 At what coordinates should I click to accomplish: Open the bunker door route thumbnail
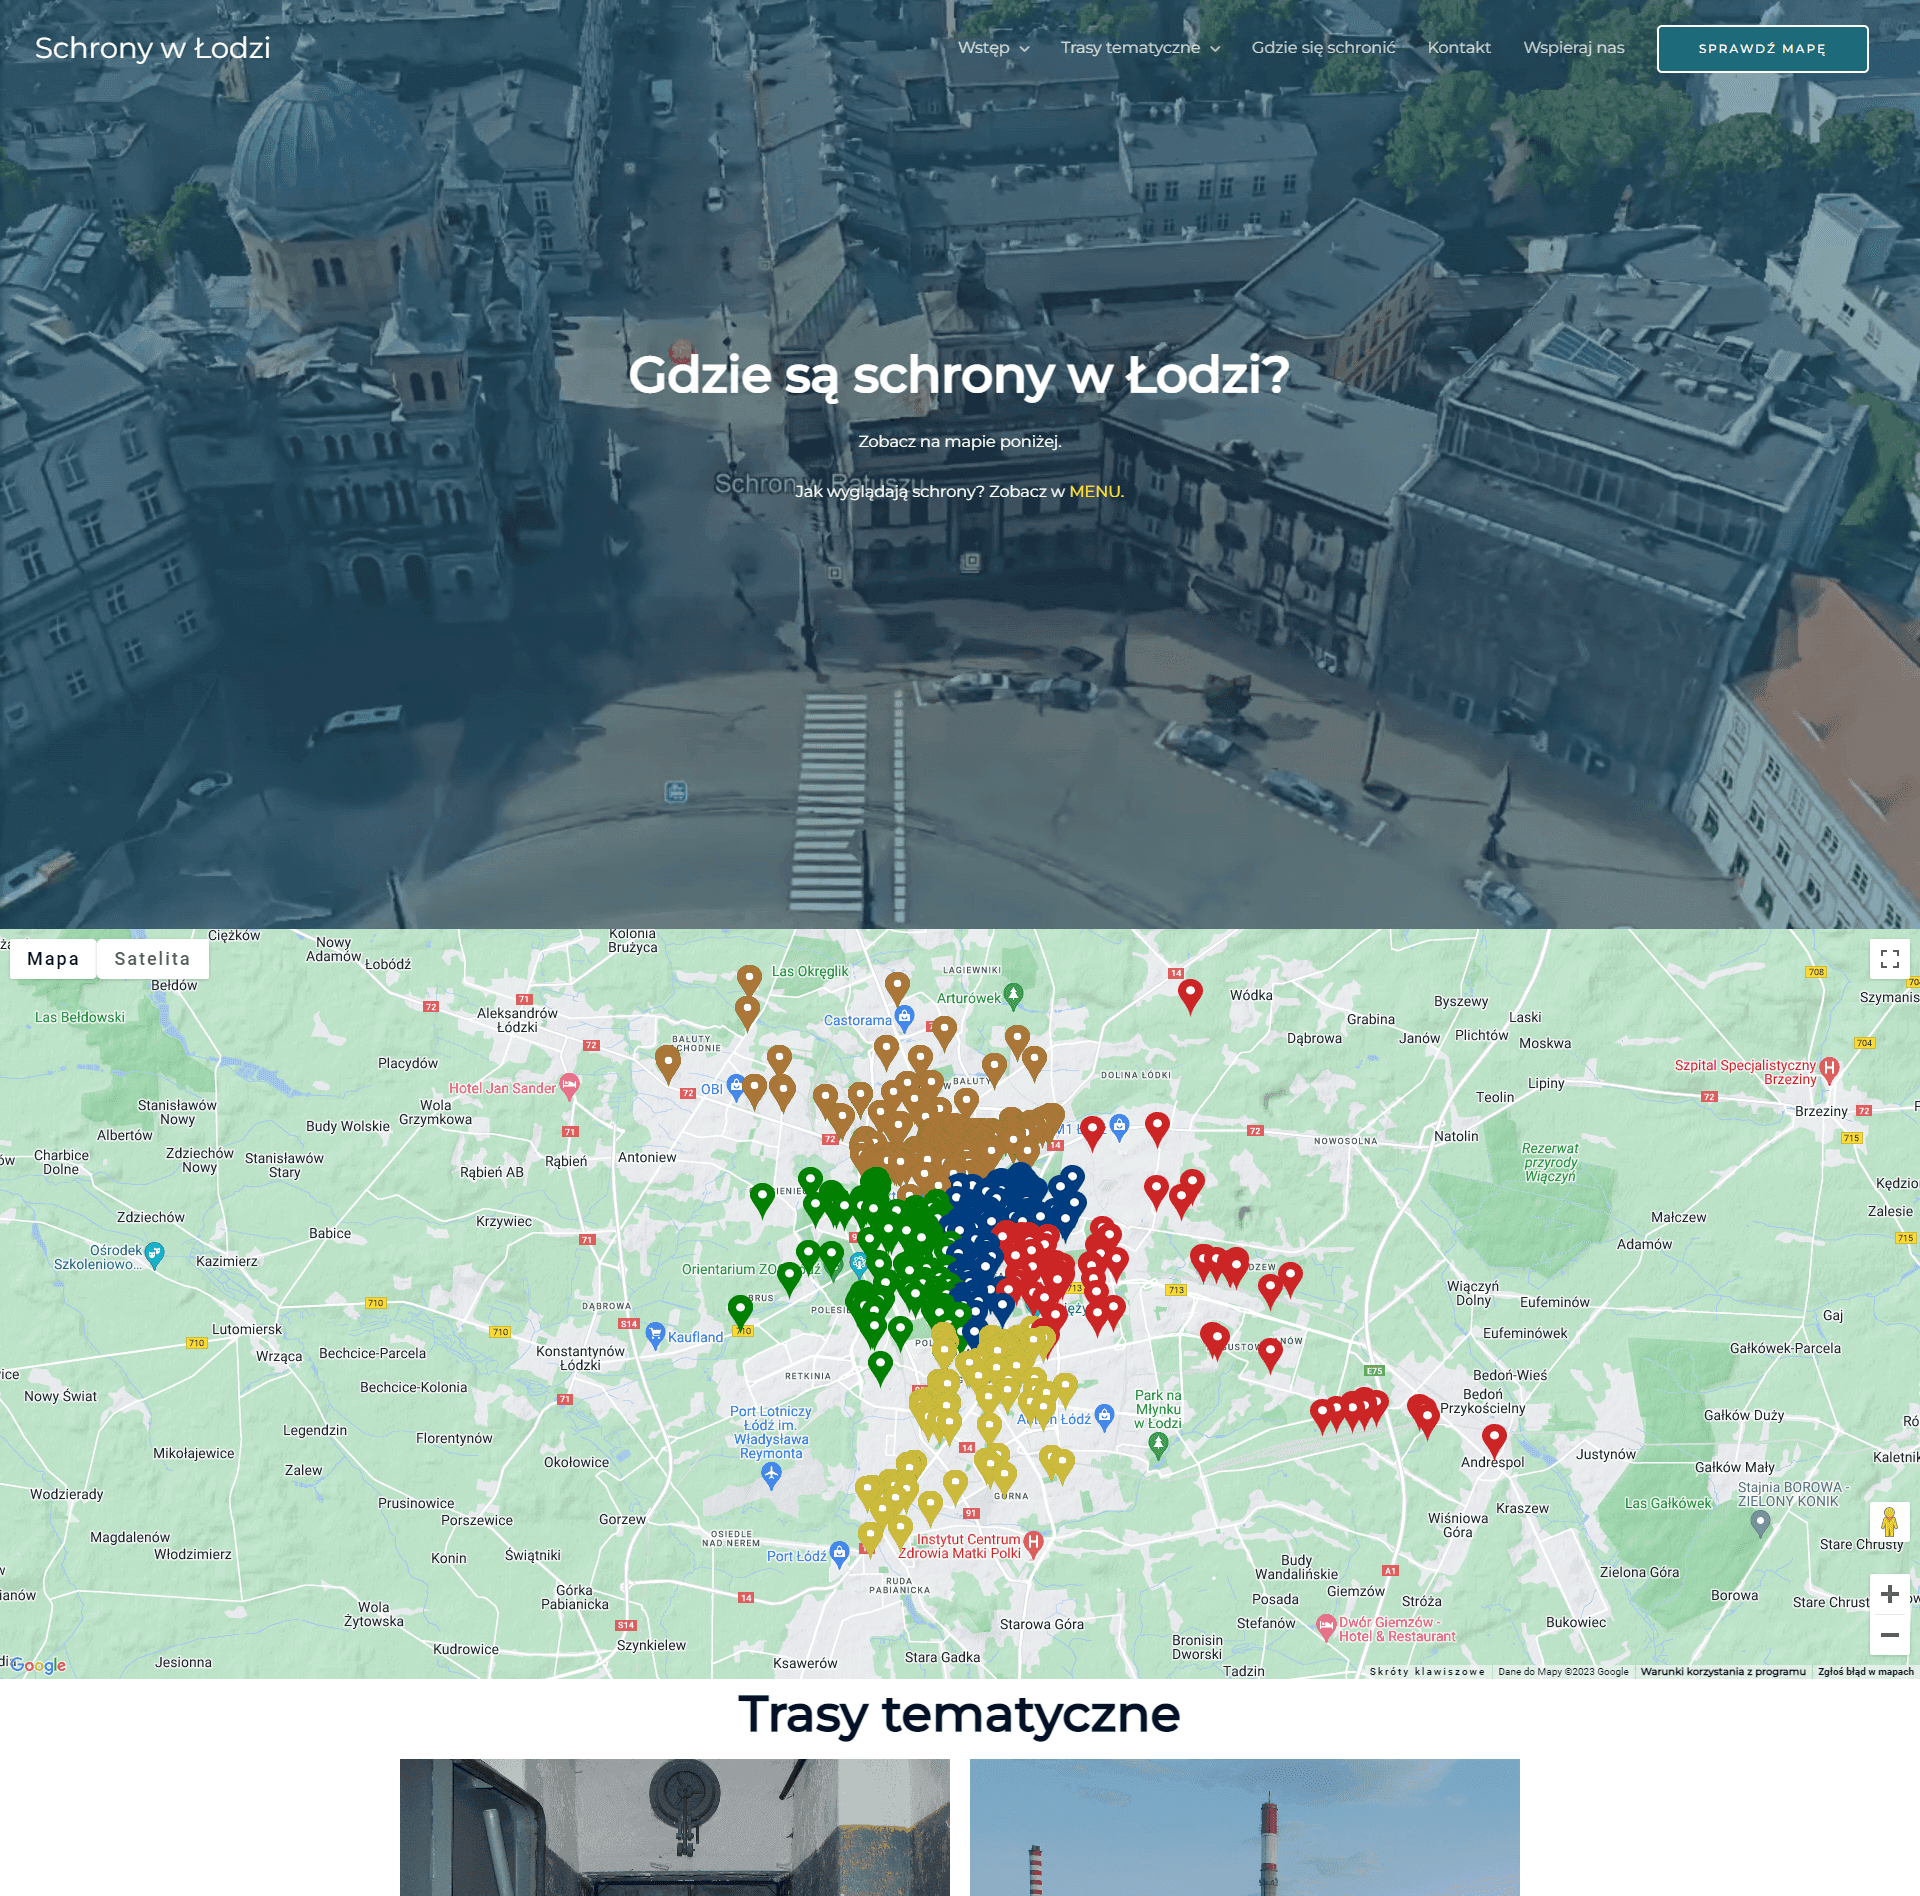pyautogui.click(x=675, y=1827)
